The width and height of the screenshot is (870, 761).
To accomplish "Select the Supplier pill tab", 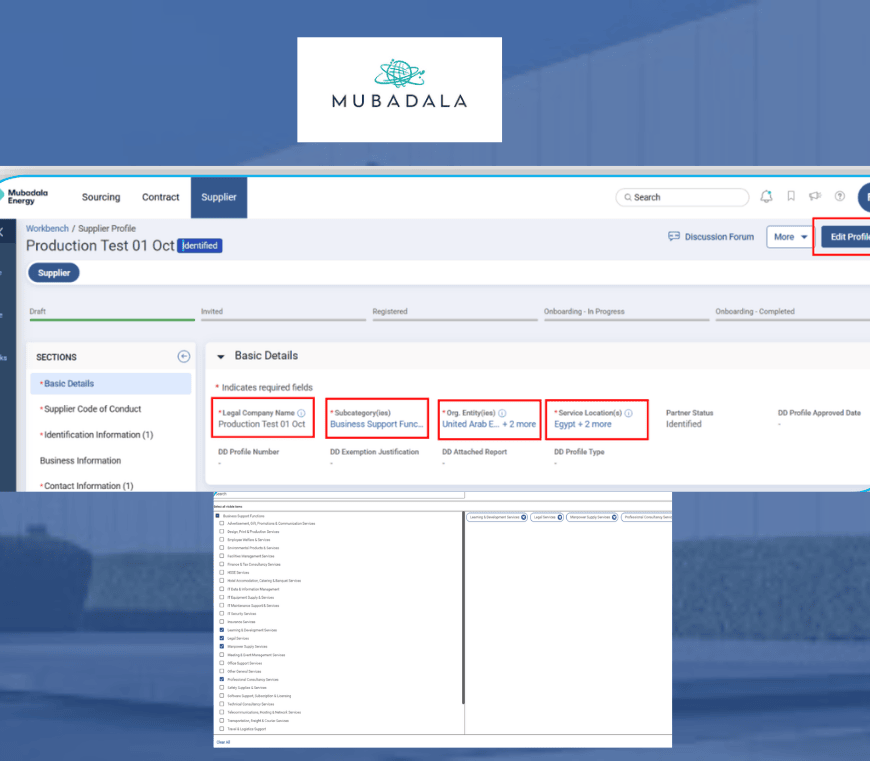I will point(54,273).
